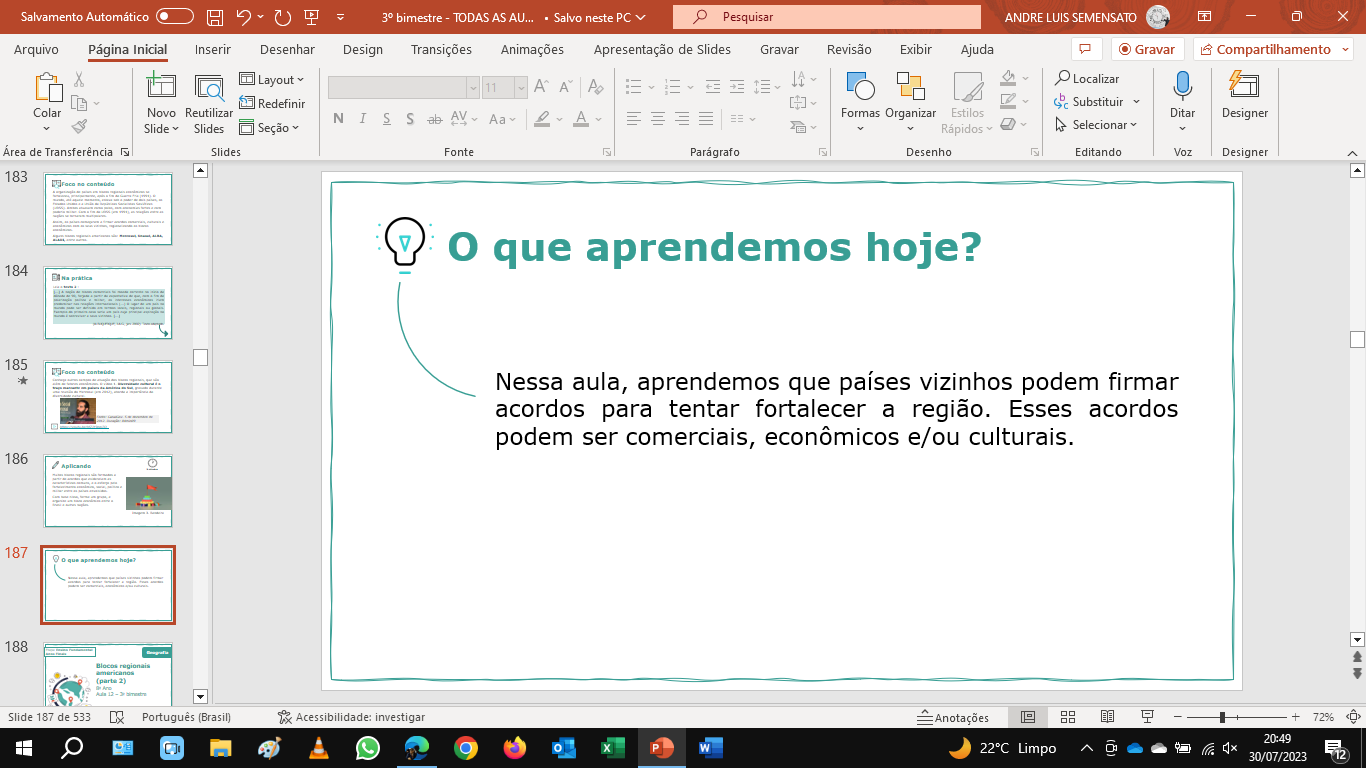Toggle Underline formatting button

(386, 119)
